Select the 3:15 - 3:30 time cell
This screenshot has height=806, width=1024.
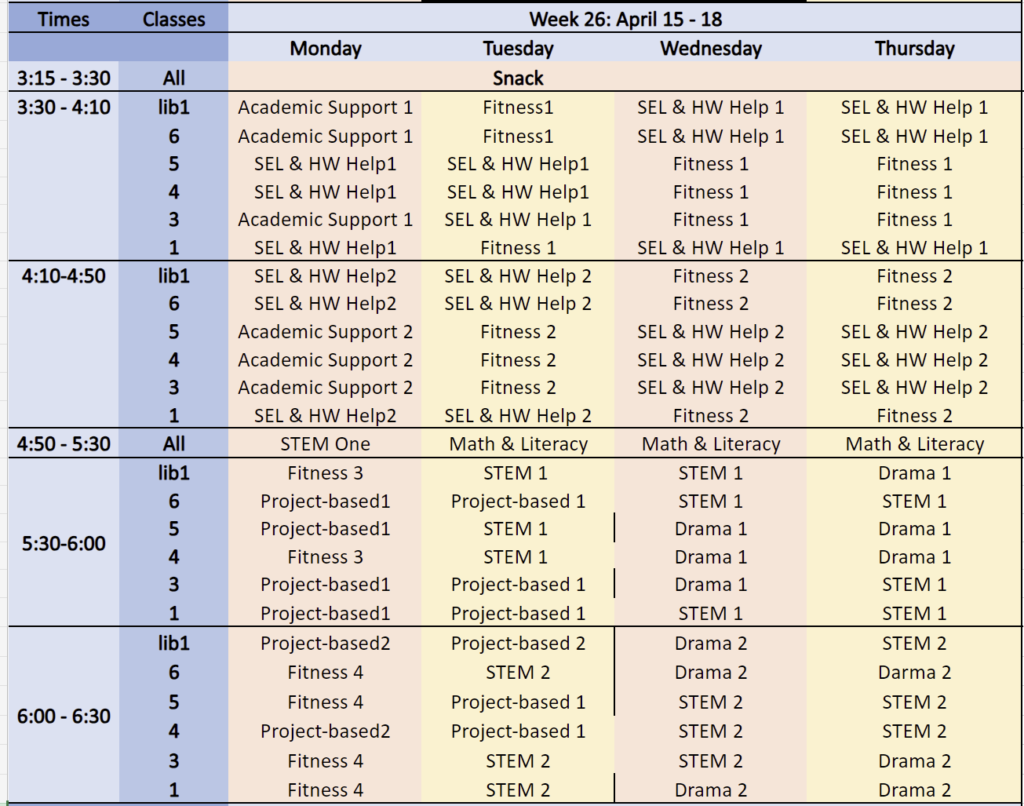click(63, 78)
